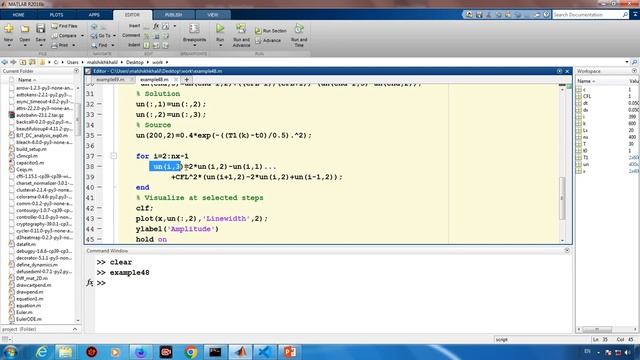Viewport: 640px width, 360px height.
Task: Open Google Chrome from taskbar
Action: coord(191,352)
